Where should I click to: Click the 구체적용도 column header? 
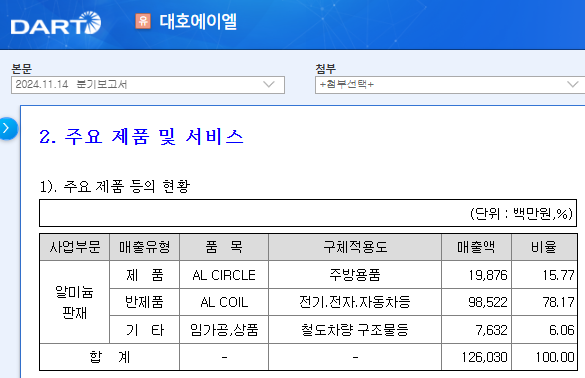click(x=355, y=247)
